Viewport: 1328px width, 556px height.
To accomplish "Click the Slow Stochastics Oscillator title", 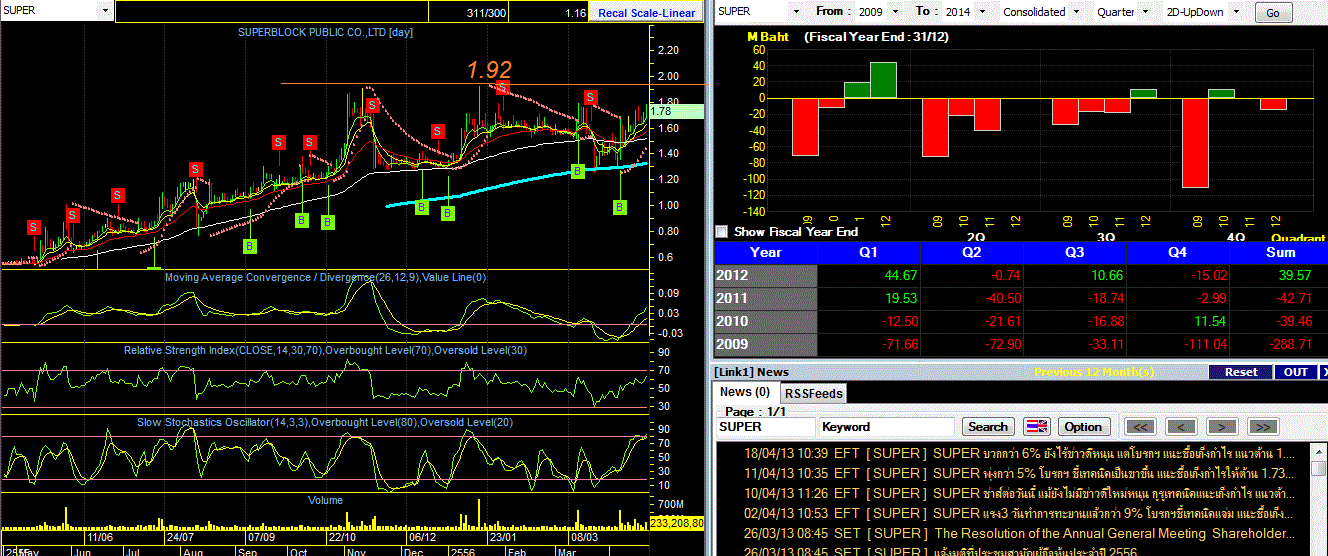I will 325,422.
